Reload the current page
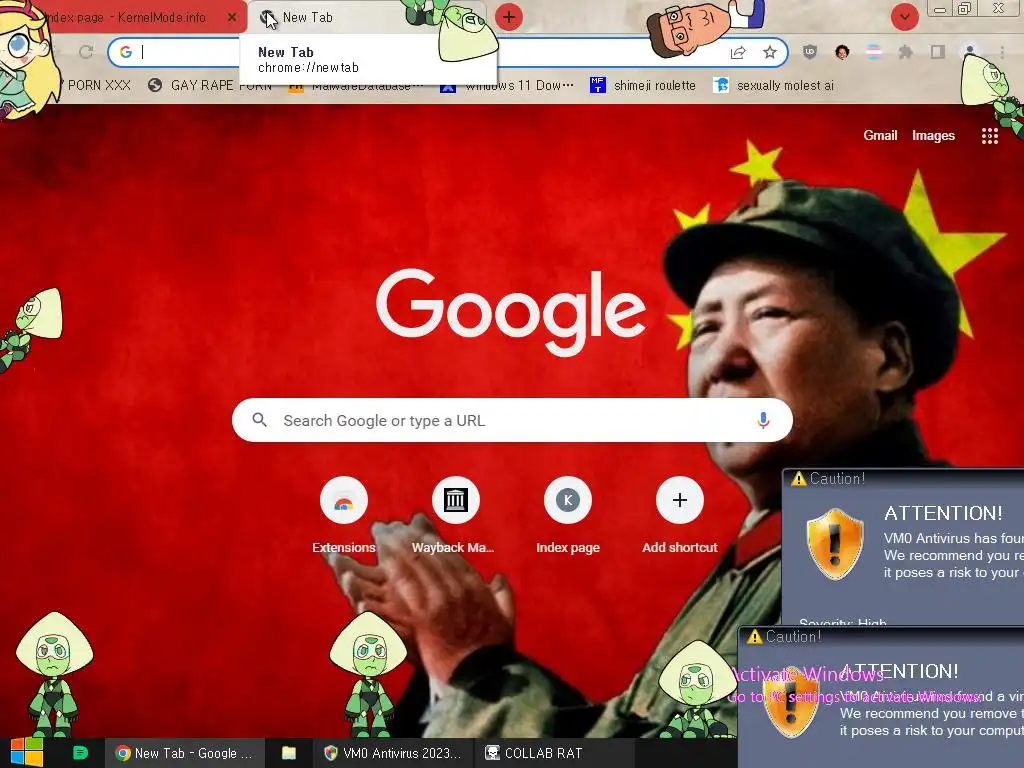 (x=86, y=52)
